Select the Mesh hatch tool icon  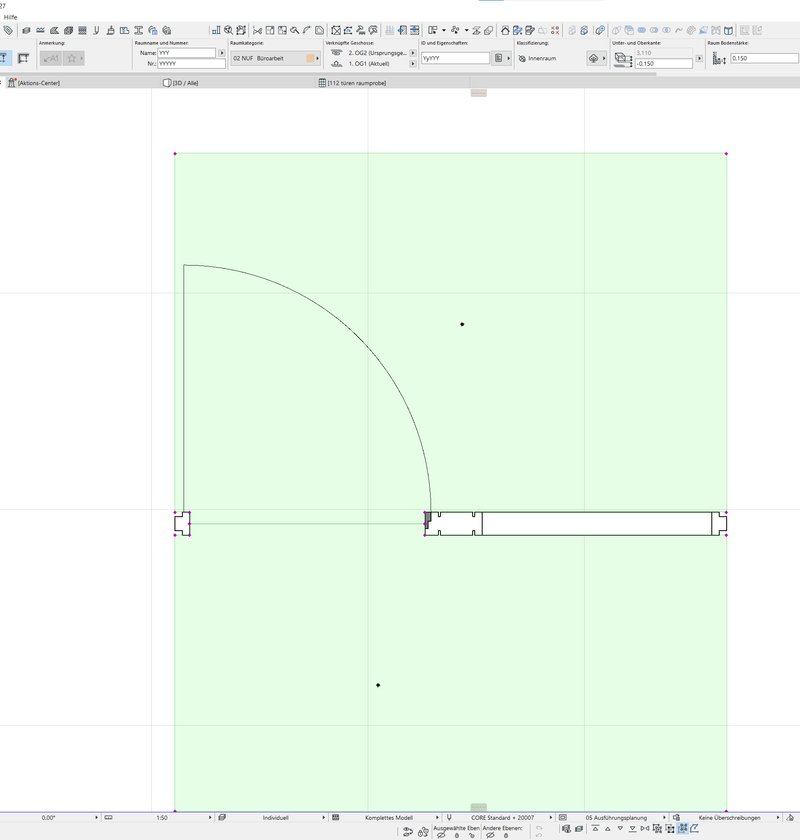(82, 31)
